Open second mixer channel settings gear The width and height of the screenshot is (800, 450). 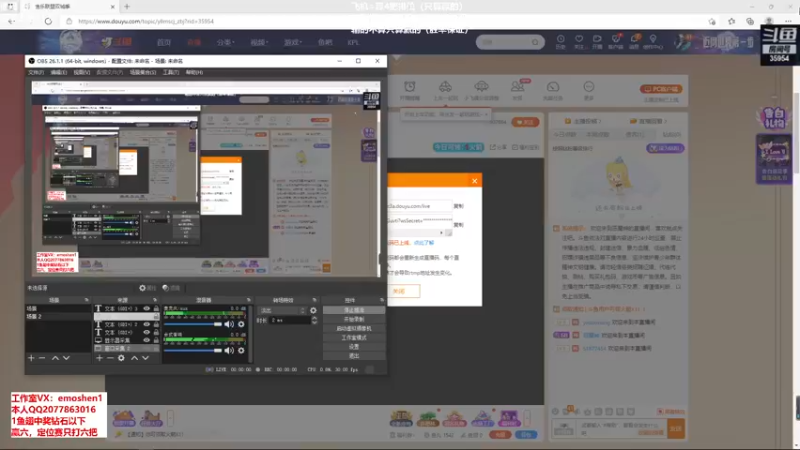pyautogui.click(x=241, y=351)
